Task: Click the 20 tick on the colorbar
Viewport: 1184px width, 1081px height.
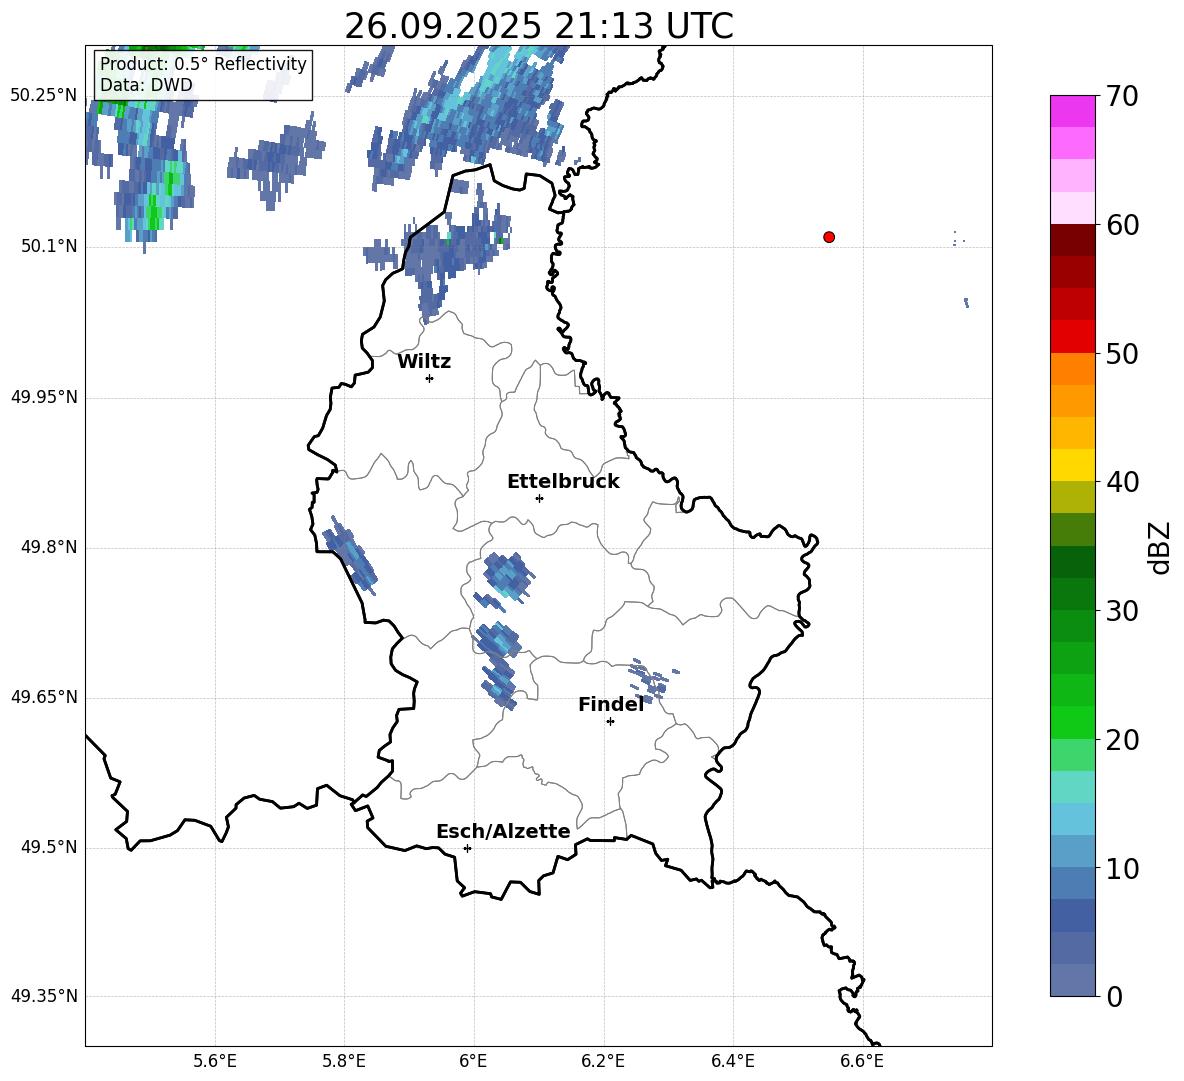Action: pos(1122,740)
